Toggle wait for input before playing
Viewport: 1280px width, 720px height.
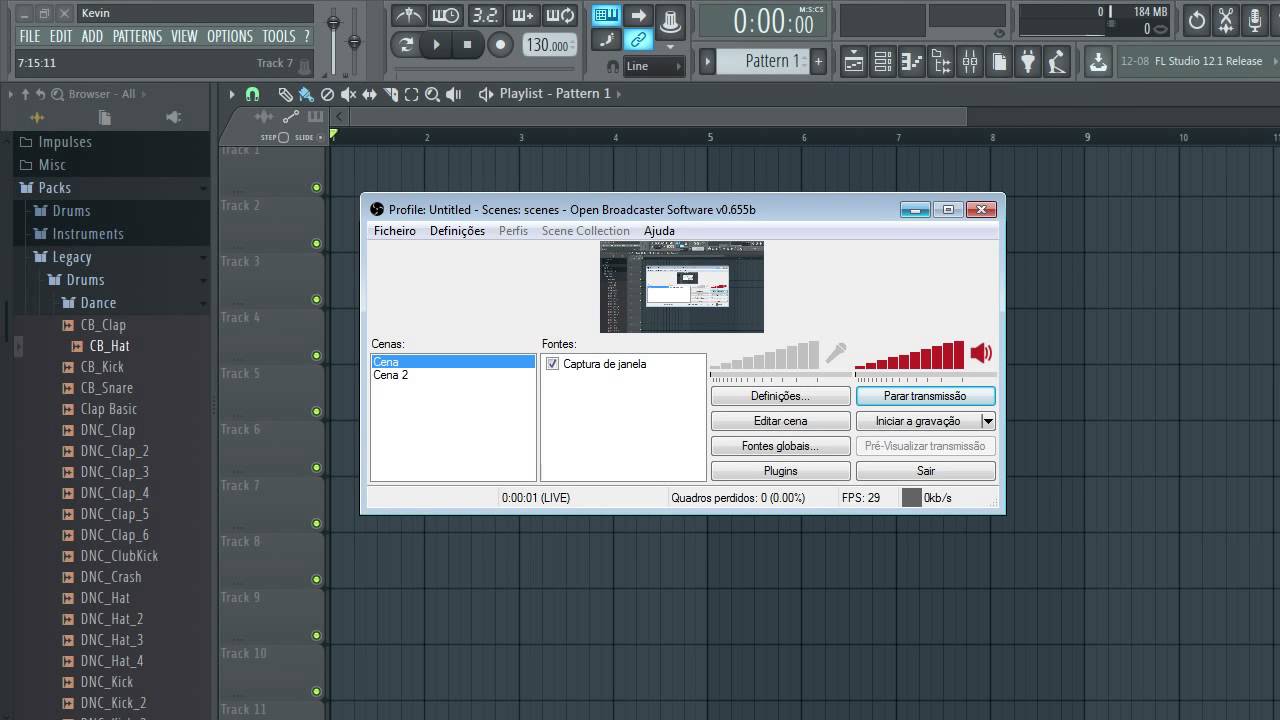pos(445,15)
